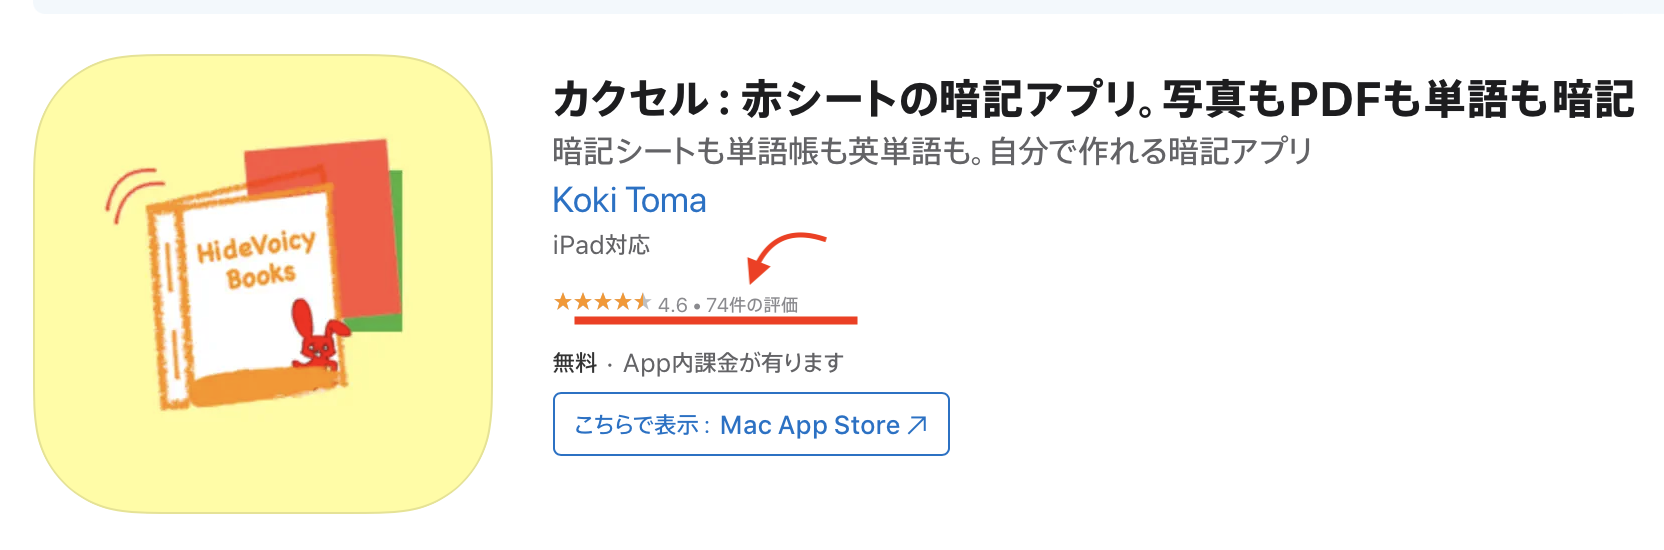The height and width of the screenshot is (550, 1664).
Task: Click the red underline beneath the rating
Action: (x=715, y=321)
